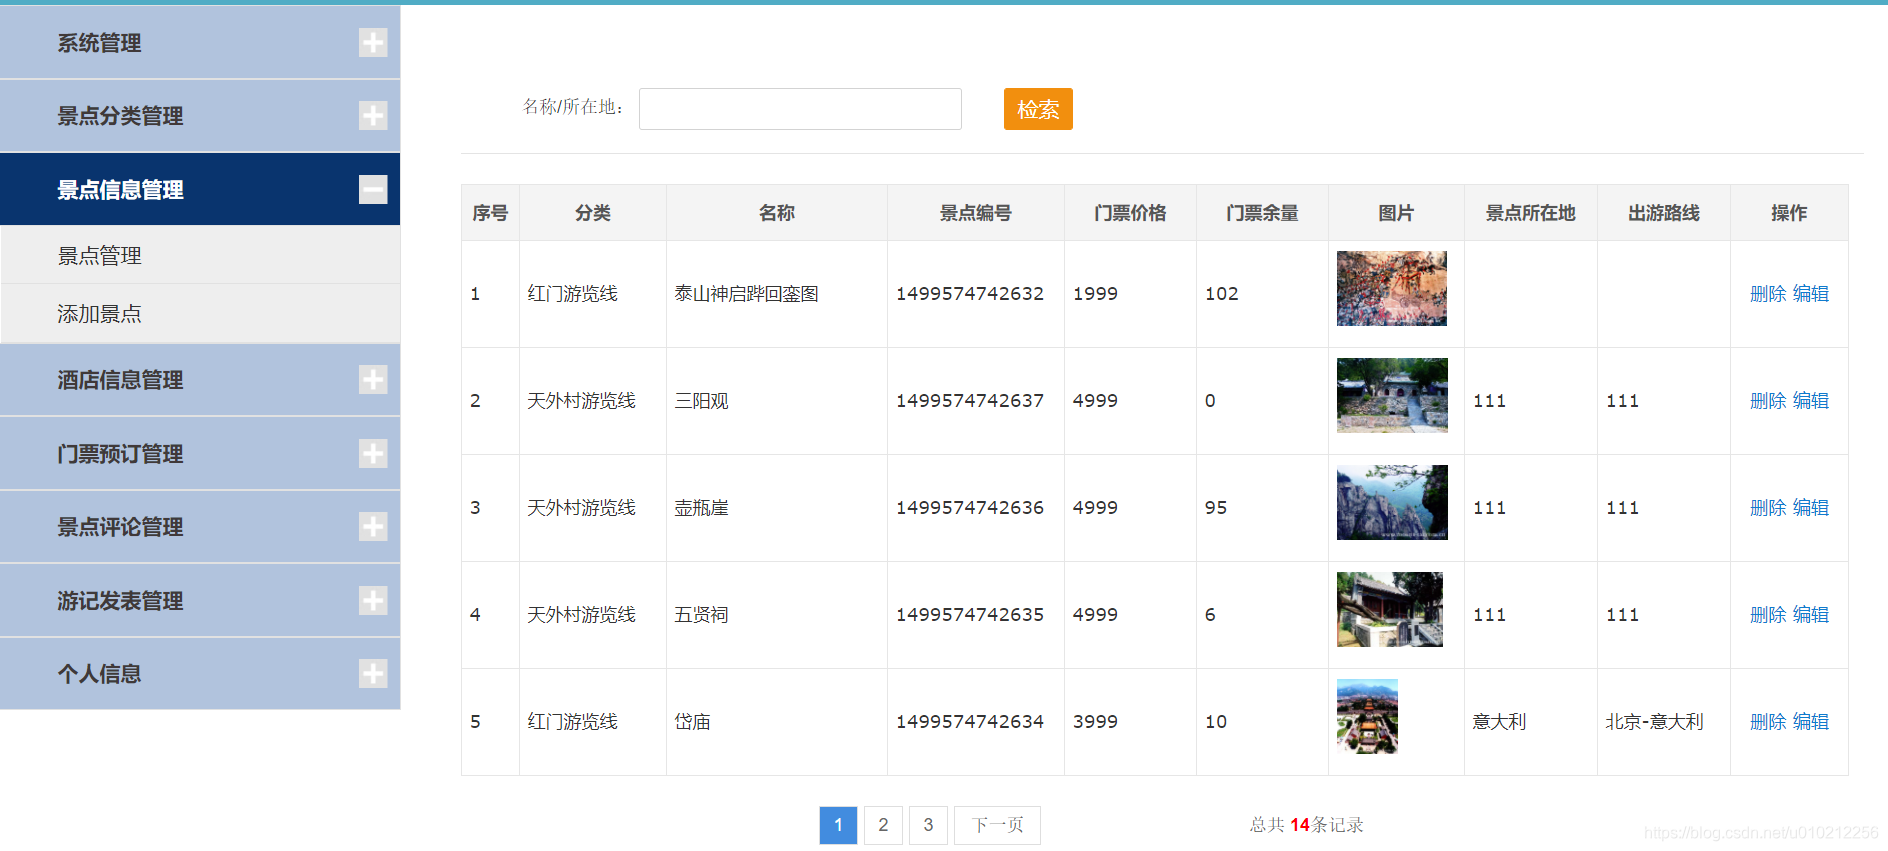
Task: Open the 游记发表管理 menu label
Action: click(120, 601)
